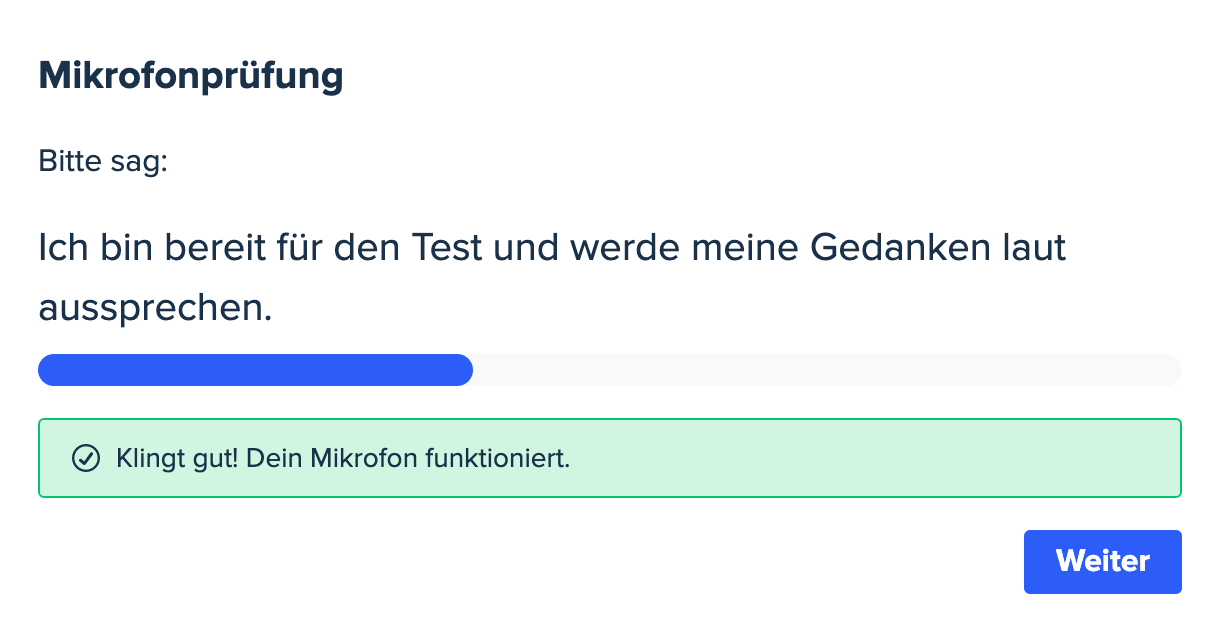Click the empty area of the green banner
1220x640 pixels.
pos(875,459)
